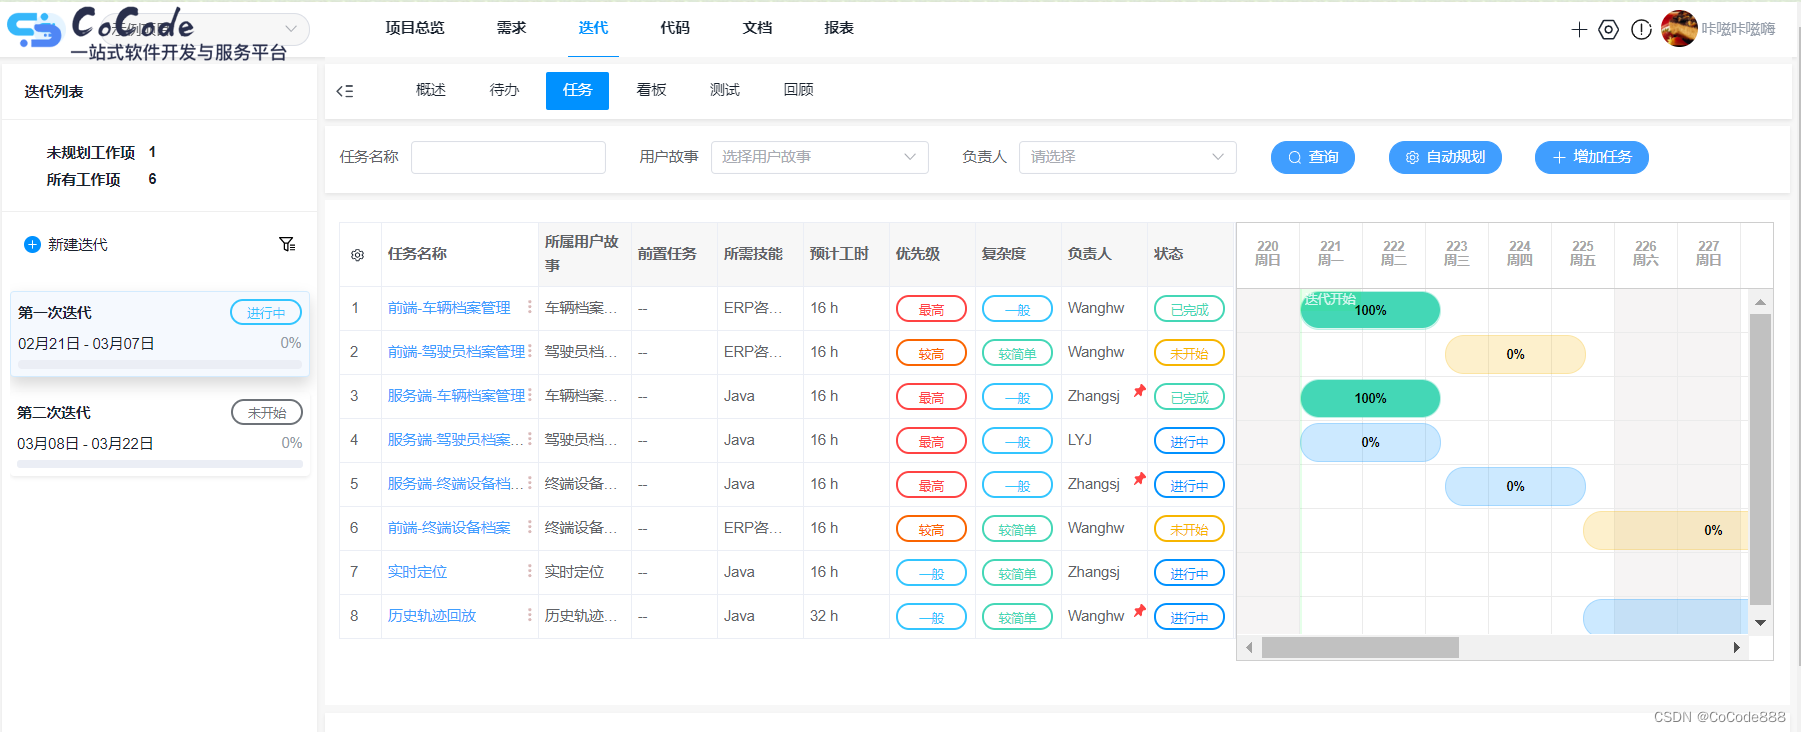Click the 查询 button

(1313, 157)
